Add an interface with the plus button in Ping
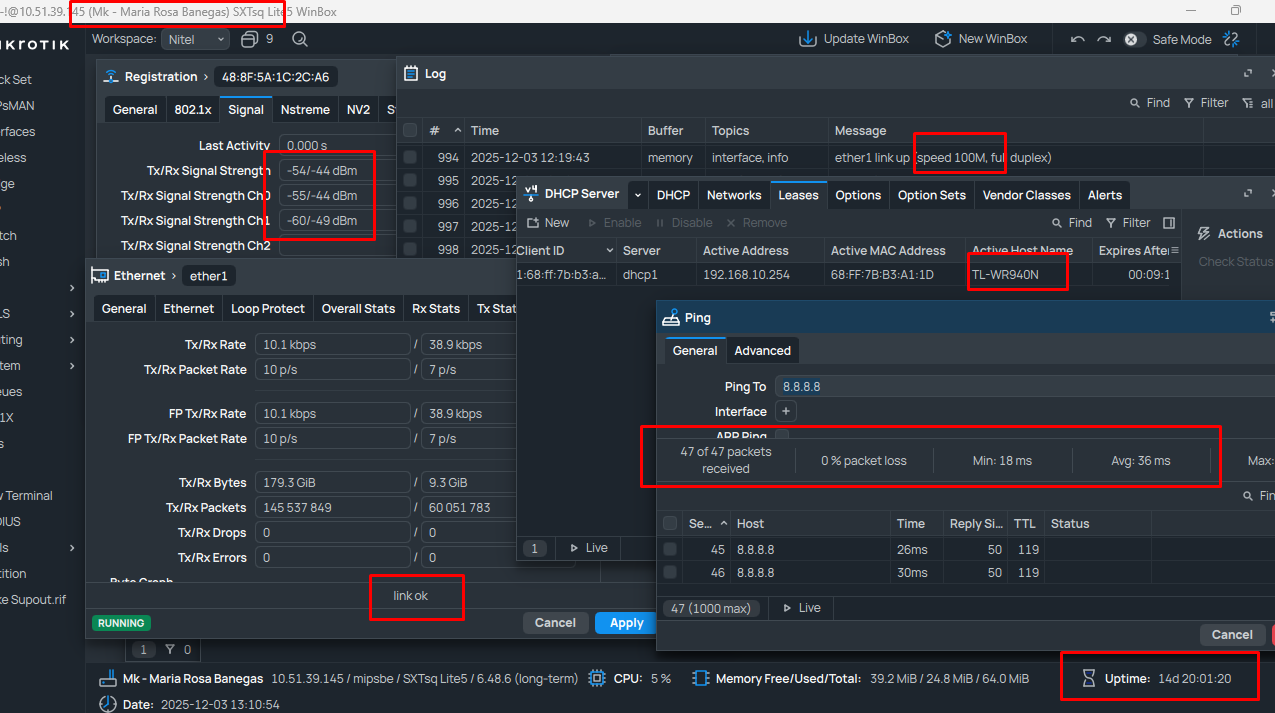 [x=786, y=411]
